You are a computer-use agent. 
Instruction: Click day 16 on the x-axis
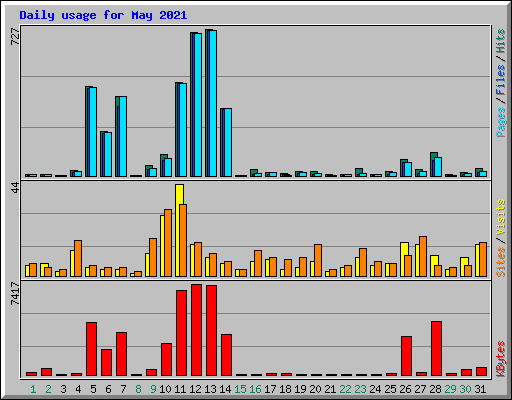point(255,389)
